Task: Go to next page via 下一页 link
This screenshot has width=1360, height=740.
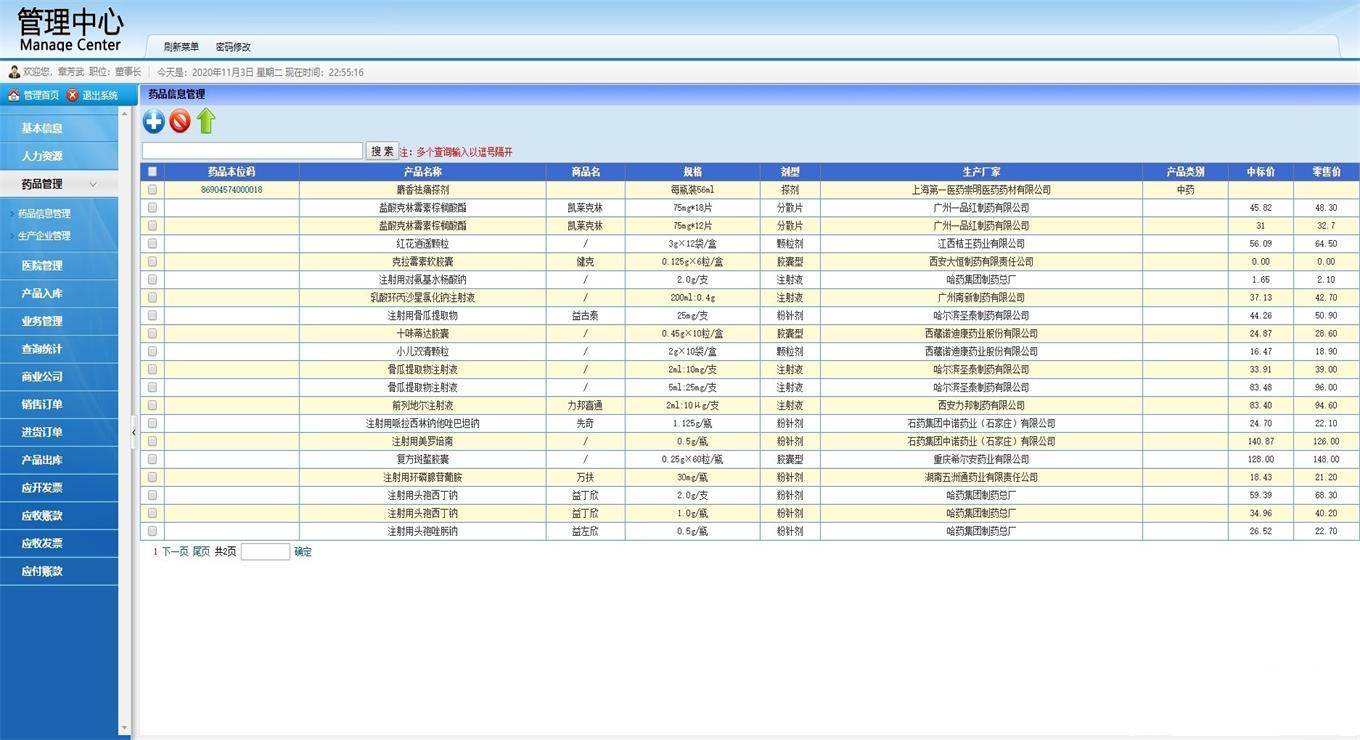Action: click(175, 552)
